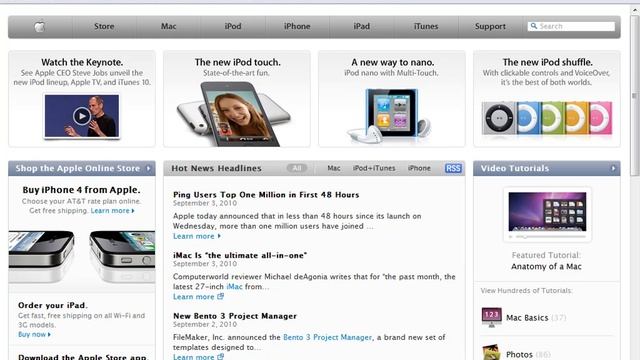The width and height of the screenshot is (640, 360).
Task: Open New Bento 3 Project Manager headline
Action: pyautogui.click(x=235, y=316)
